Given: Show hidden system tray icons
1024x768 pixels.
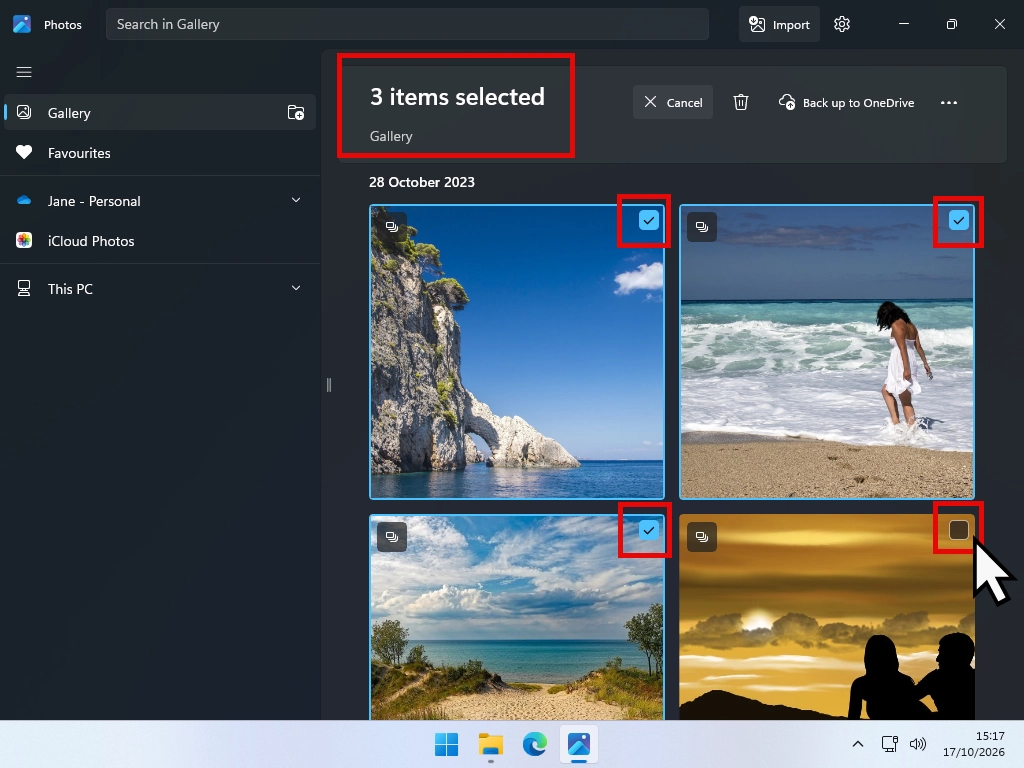Looking at the screenshot, I should (x=858, y=744).
